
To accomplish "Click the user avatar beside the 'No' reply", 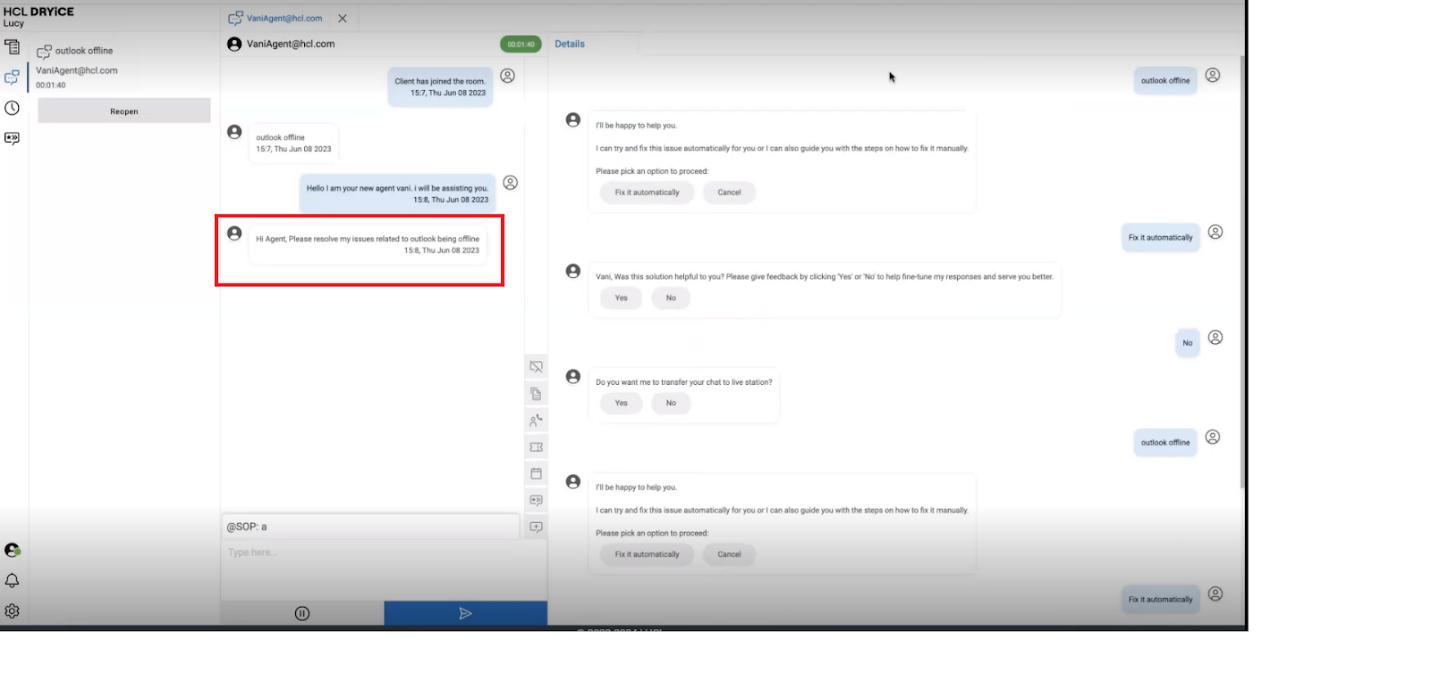I will (x=1215, y=338).
